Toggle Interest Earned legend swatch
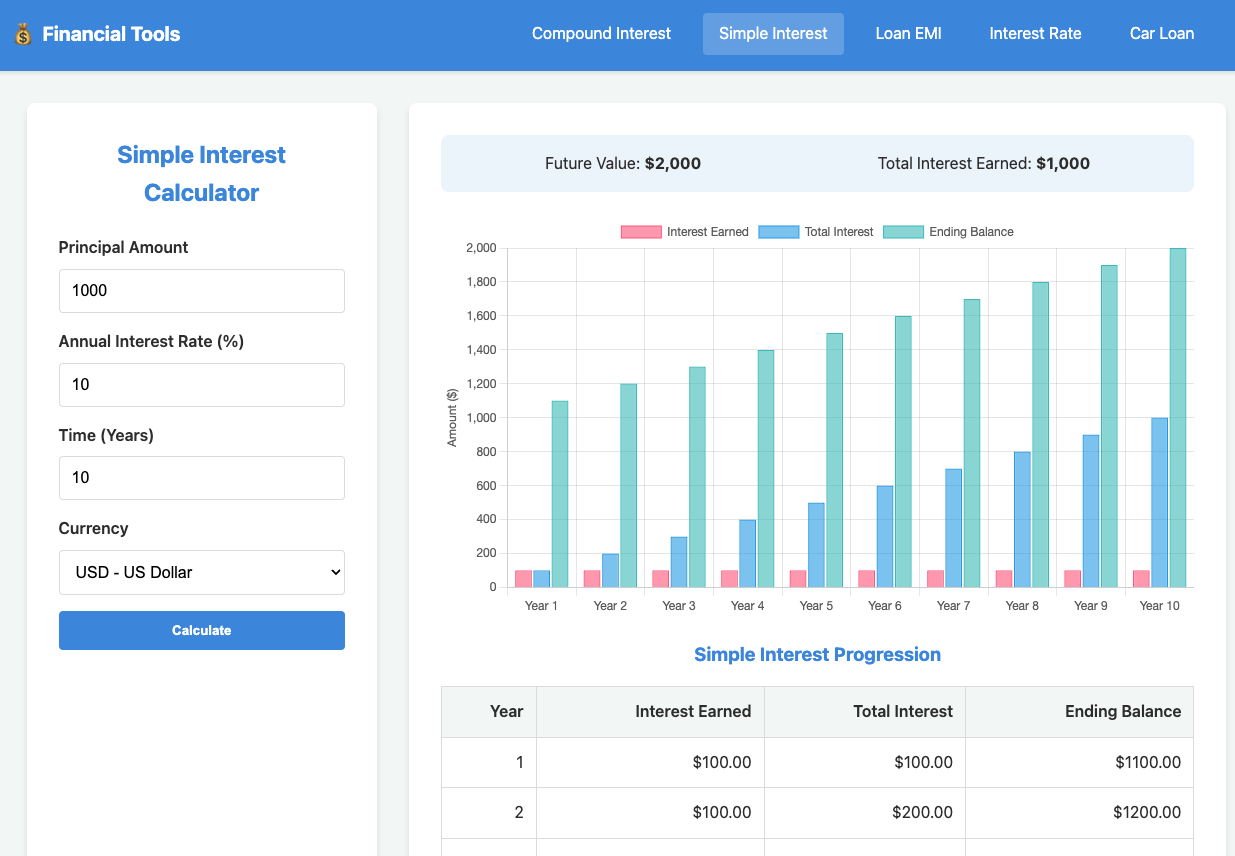The image size is (1235, 856). click(641, 232)
